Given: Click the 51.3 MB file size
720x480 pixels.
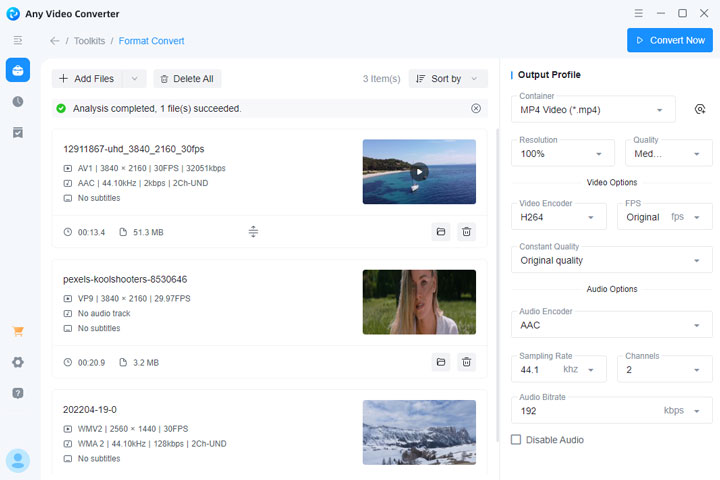Looking at the screenshot, I should click(x=148, y=232).
